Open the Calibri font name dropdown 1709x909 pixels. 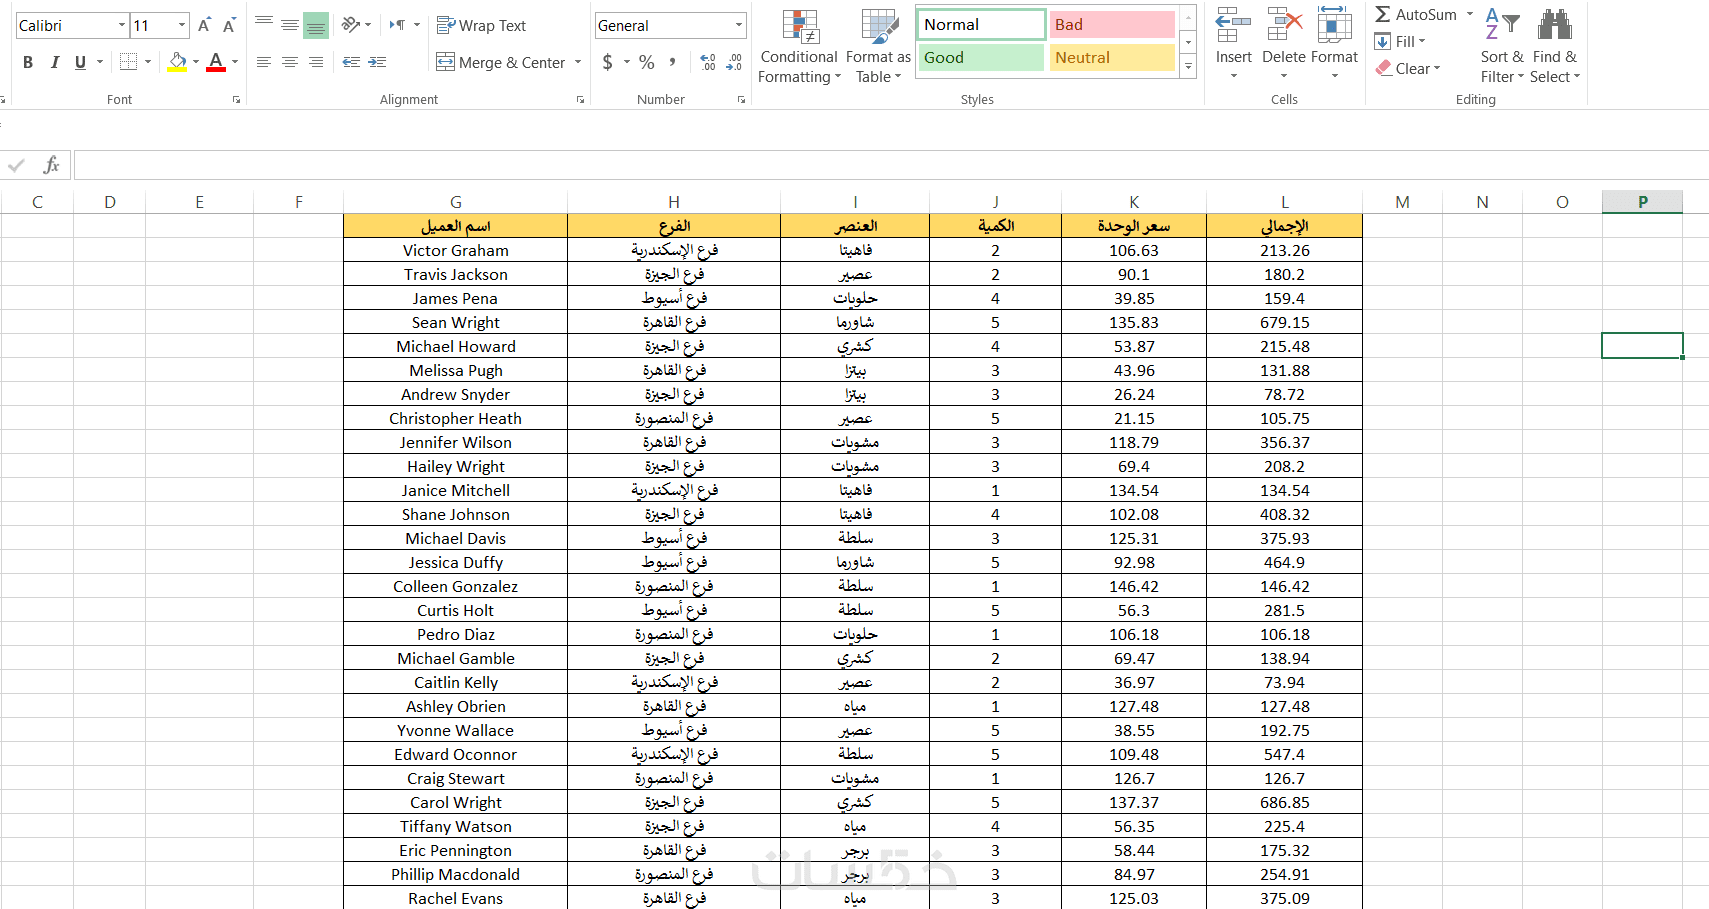click(x=122, y=26)
